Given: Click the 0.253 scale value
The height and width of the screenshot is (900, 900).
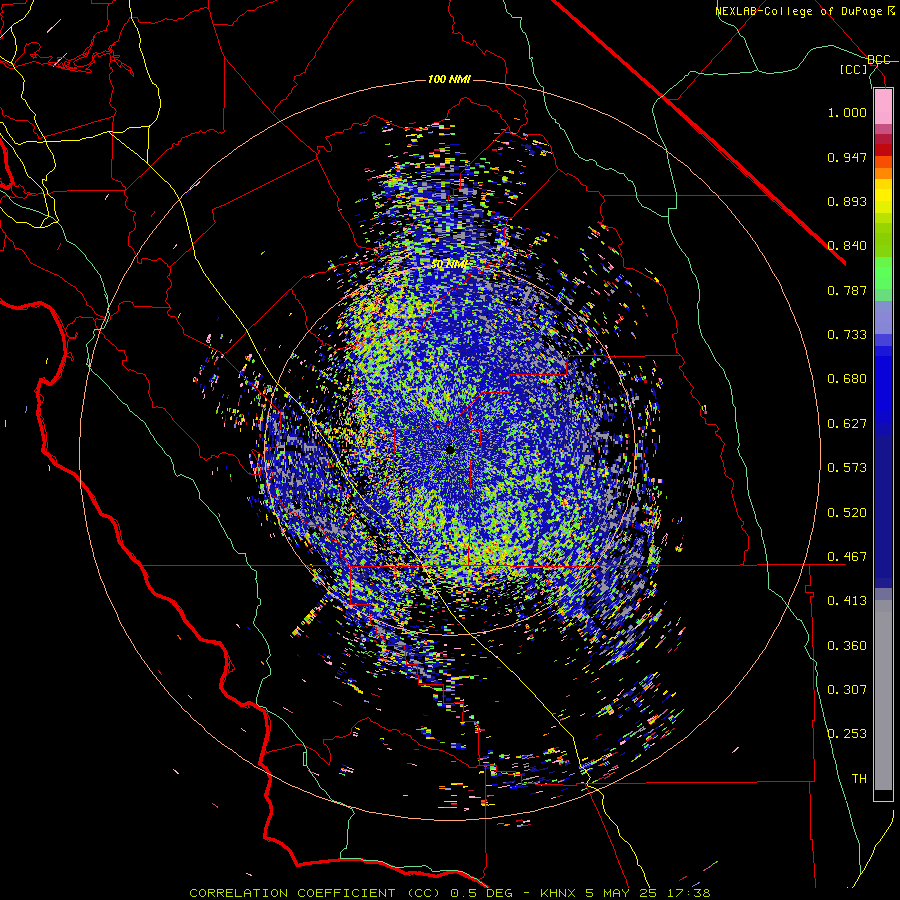Looking at the screenshot, I should (x=847, y=734).
